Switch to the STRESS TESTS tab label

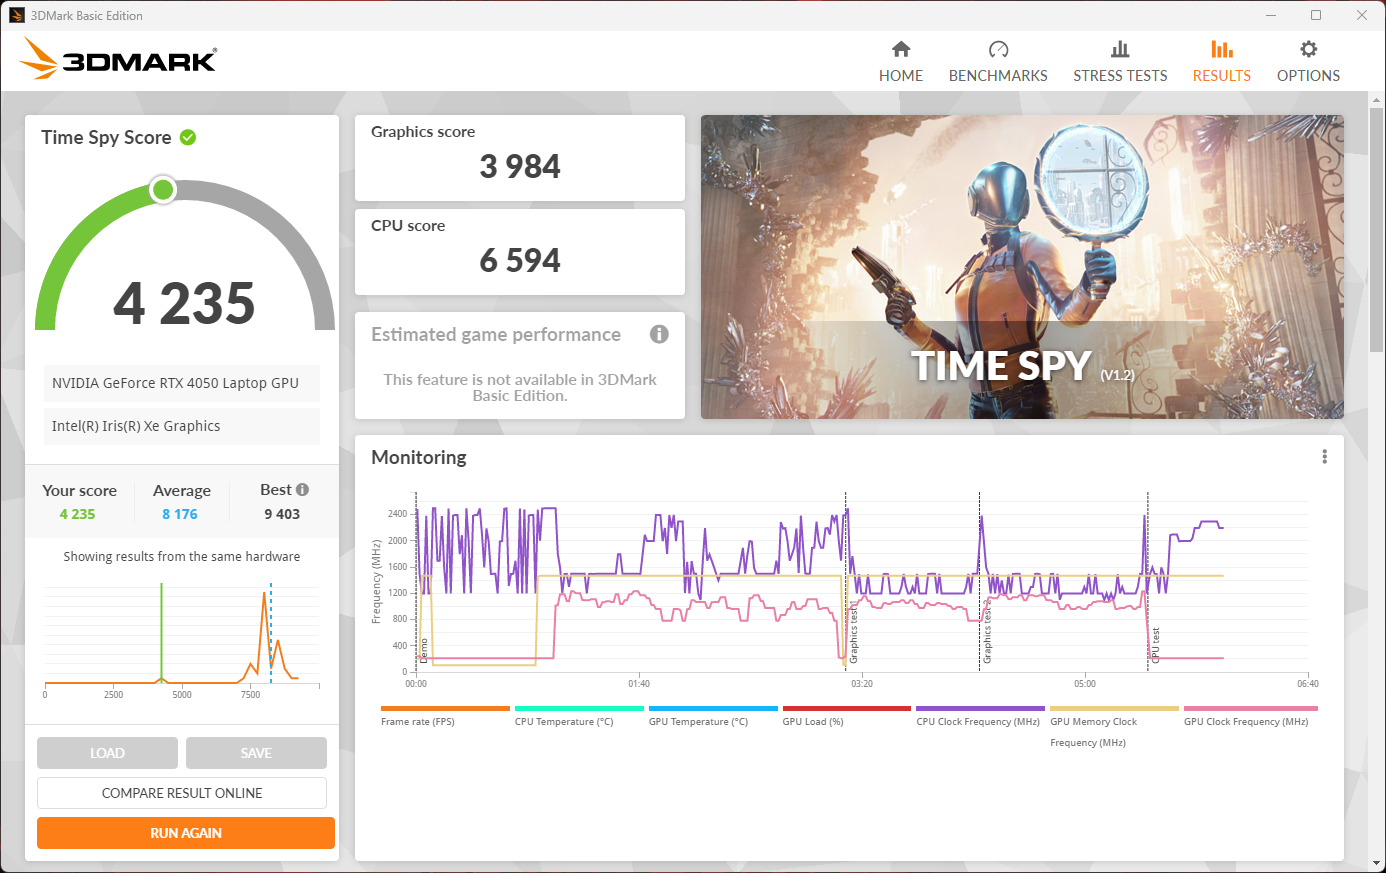pos(1120,76)
